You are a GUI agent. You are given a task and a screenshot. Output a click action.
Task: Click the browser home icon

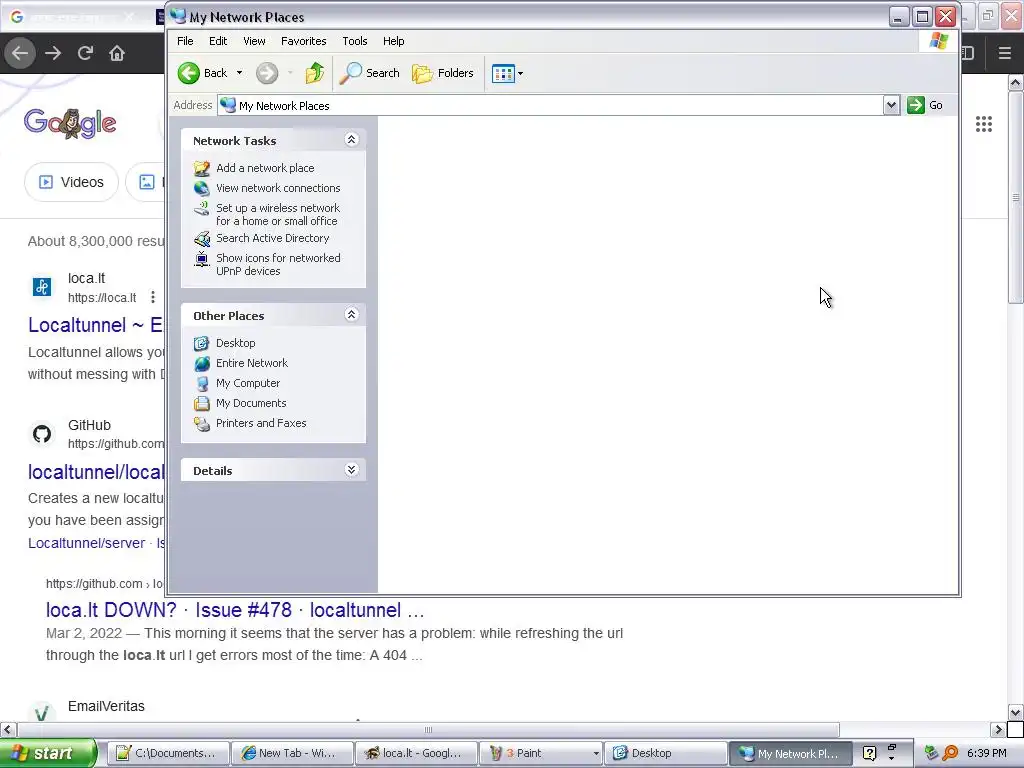click(117, 53)
